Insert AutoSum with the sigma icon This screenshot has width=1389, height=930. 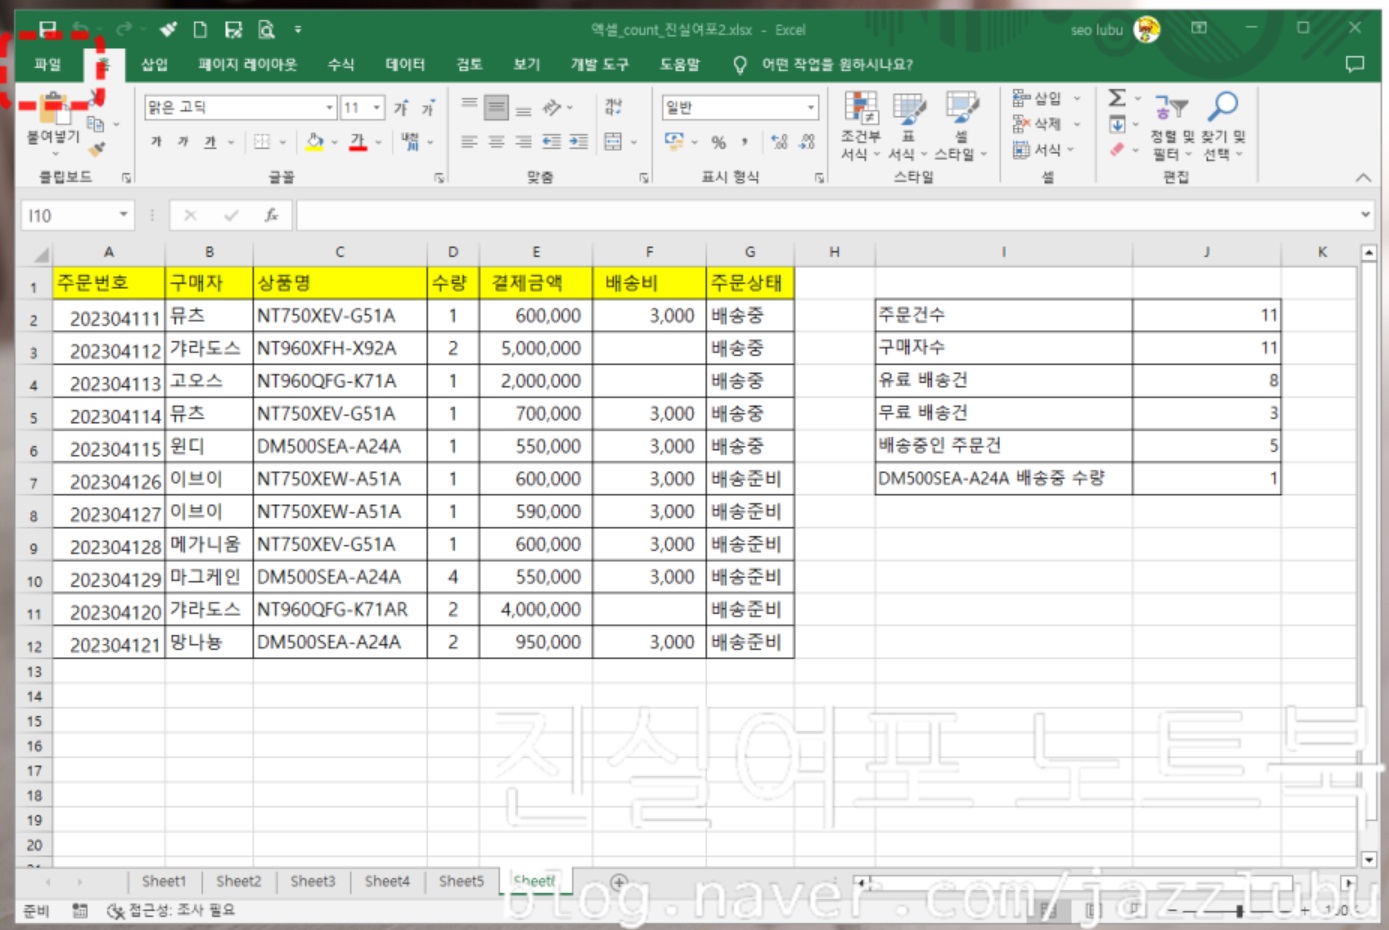1117,98
